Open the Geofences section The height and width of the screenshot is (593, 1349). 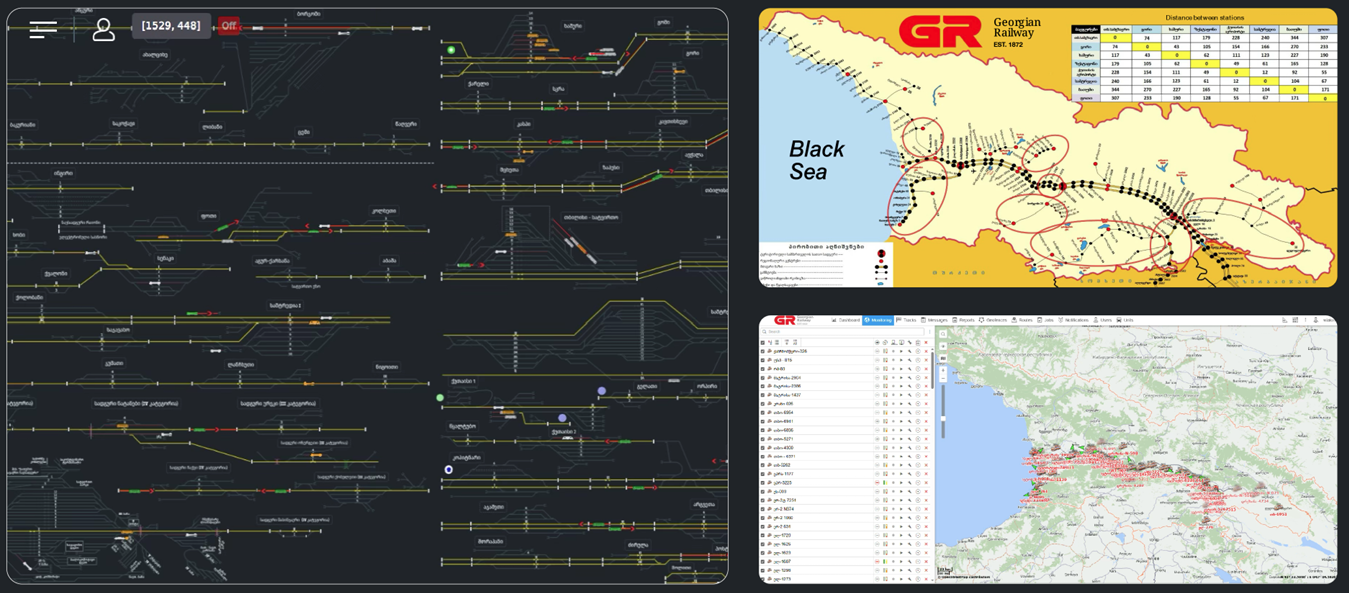click(994, 320)
